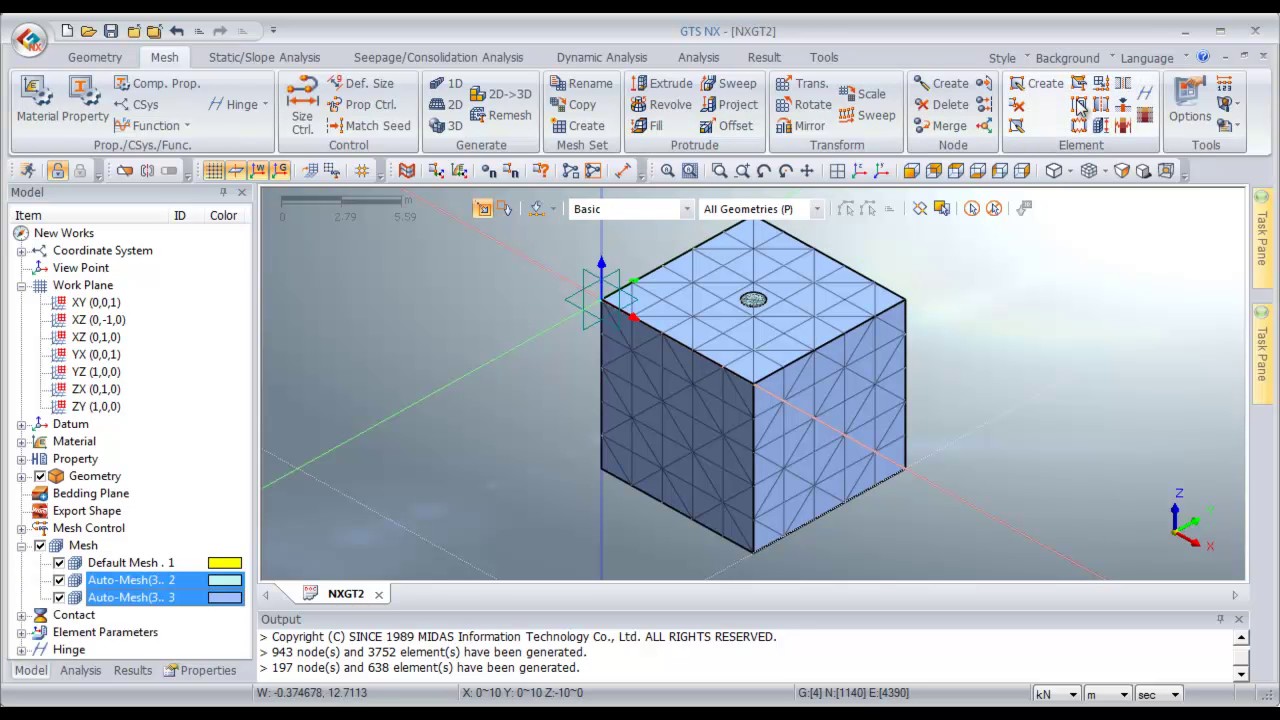Generate a 1D mesh
The height and width of the screenshot is (720, 1280).
click(446, 83)
